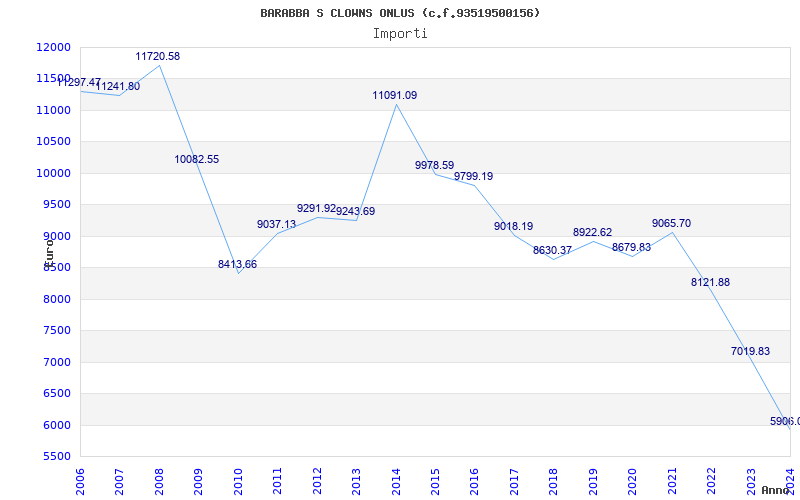Image resolution: width=800 pixels, height=500 pixels.
Task: Click x-axis year 2022
Action: (x=711, y=481)
